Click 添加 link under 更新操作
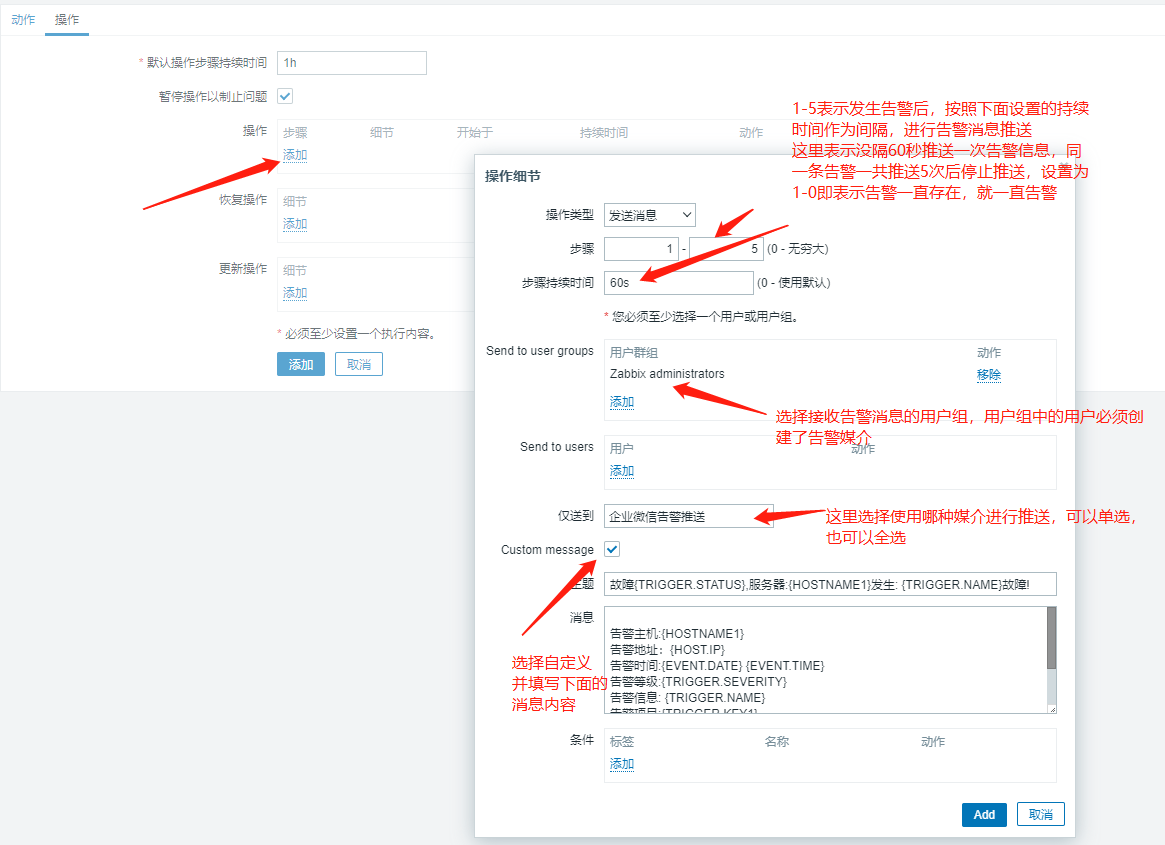Viewport: 1165px width, 845px height. tap(294, 293)
